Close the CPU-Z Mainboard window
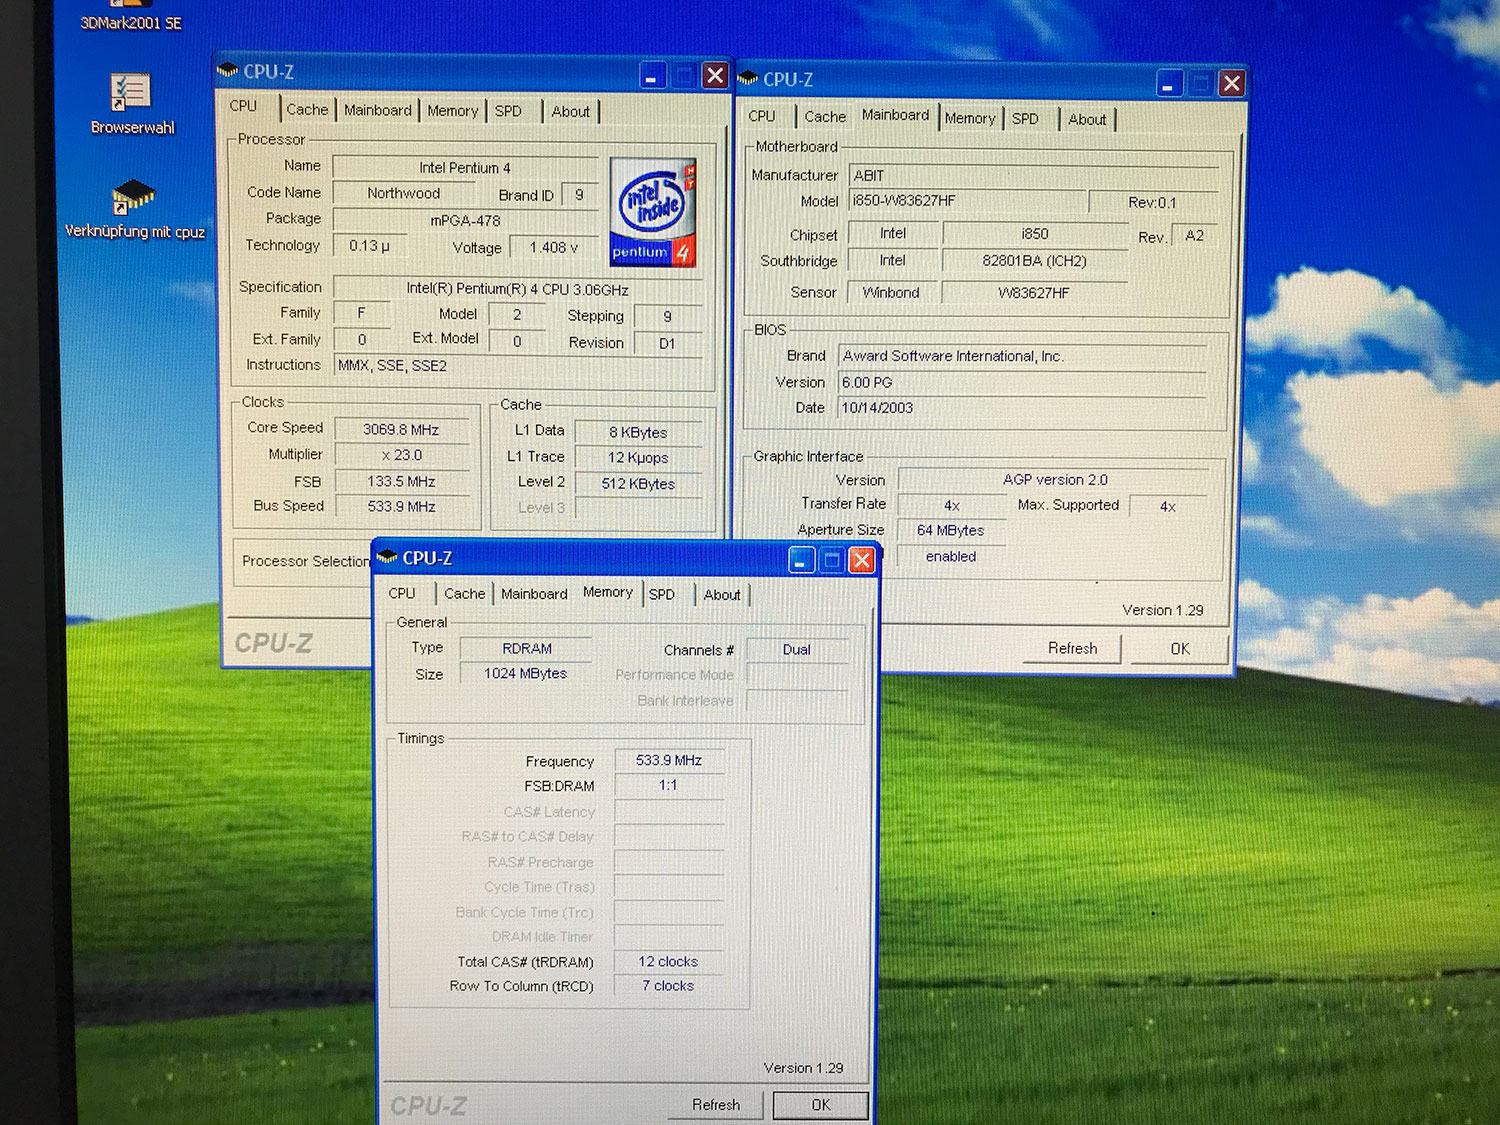The height and width of the screenshot is (1125, 1500). click(1232, 84)
